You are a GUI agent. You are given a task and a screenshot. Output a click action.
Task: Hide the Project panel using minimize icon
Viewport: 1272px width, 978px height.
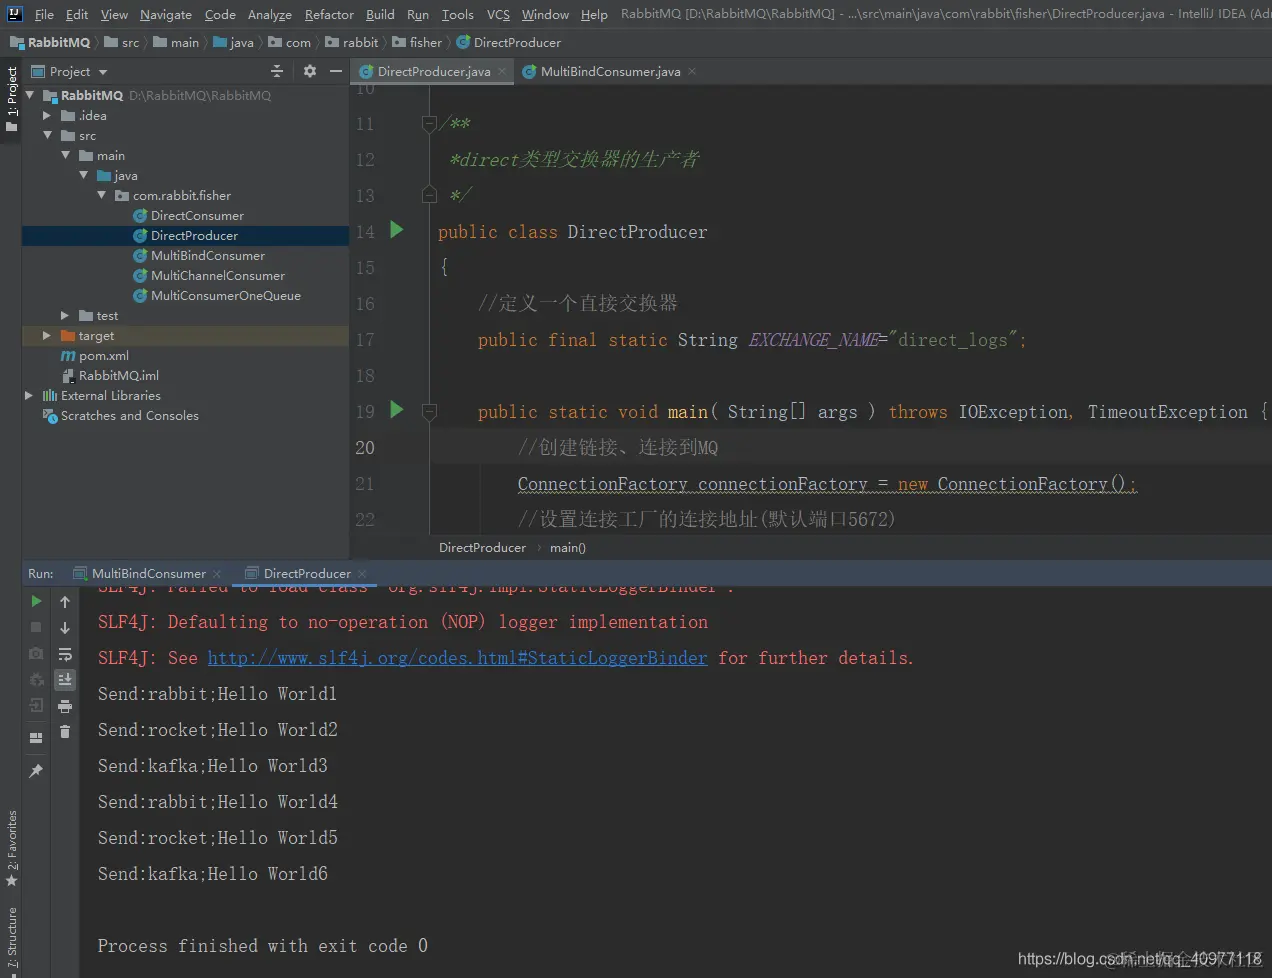336,71
